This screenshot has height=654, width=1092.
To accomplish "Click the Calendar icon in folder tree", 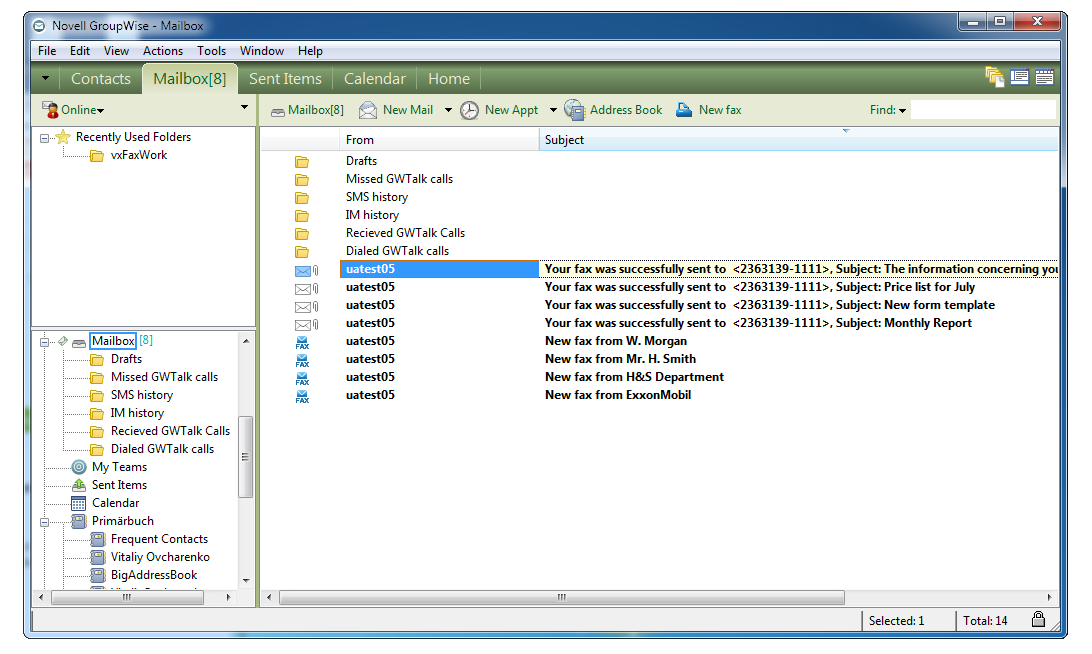I will click(79, 503).
